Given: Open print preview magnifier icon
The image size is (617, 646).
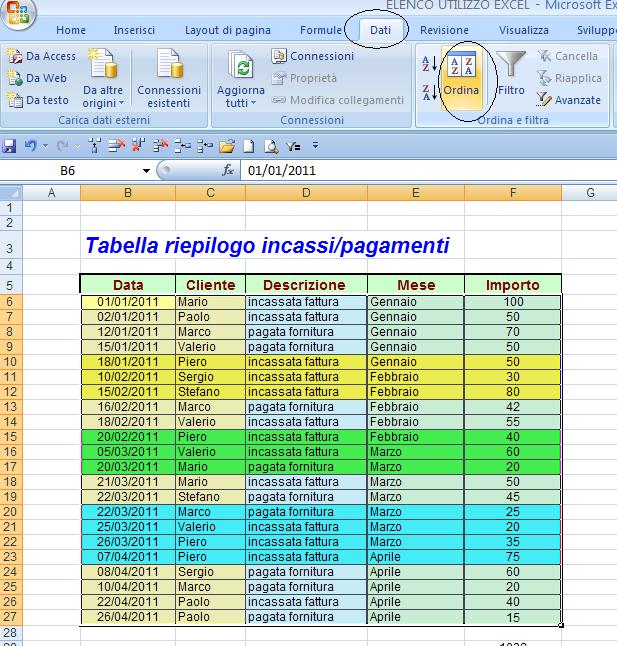Looking at the screenshot, I should point(271,146).
